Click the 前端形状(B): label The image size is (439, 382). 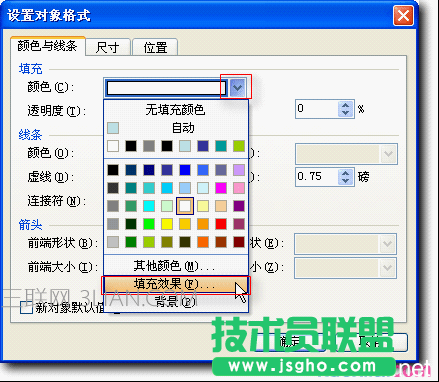tap(63, 243)
